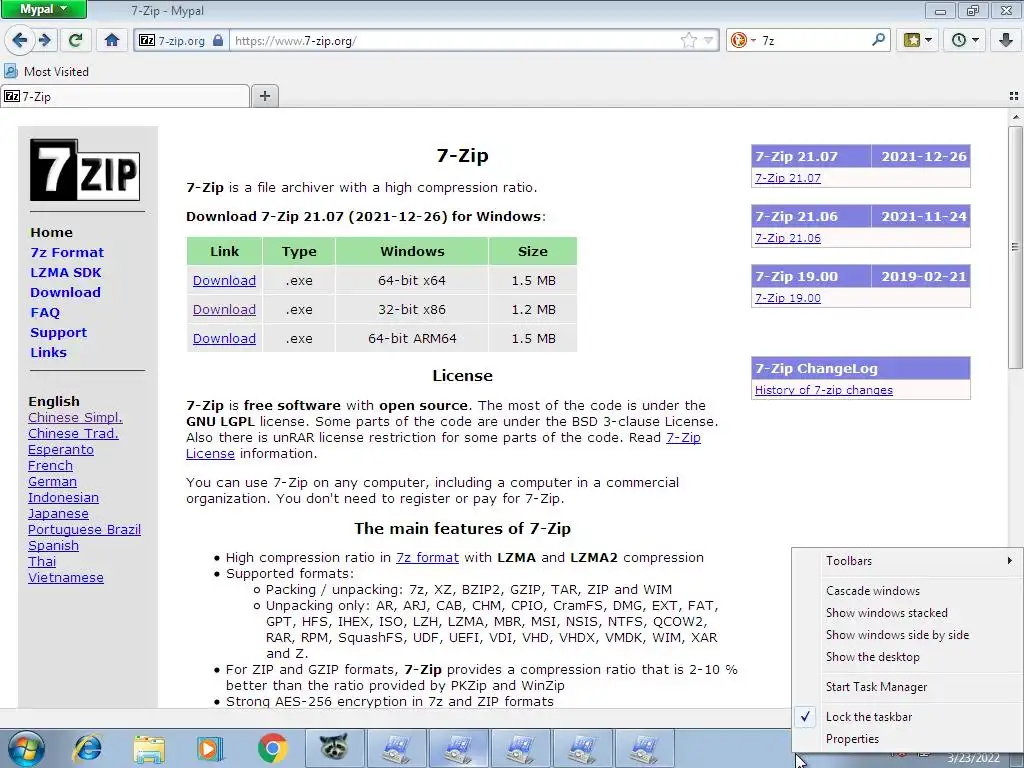Open the 7z Format sidebar link
Viewport: 1024px width, 768px height.
[x=67, y=252]
